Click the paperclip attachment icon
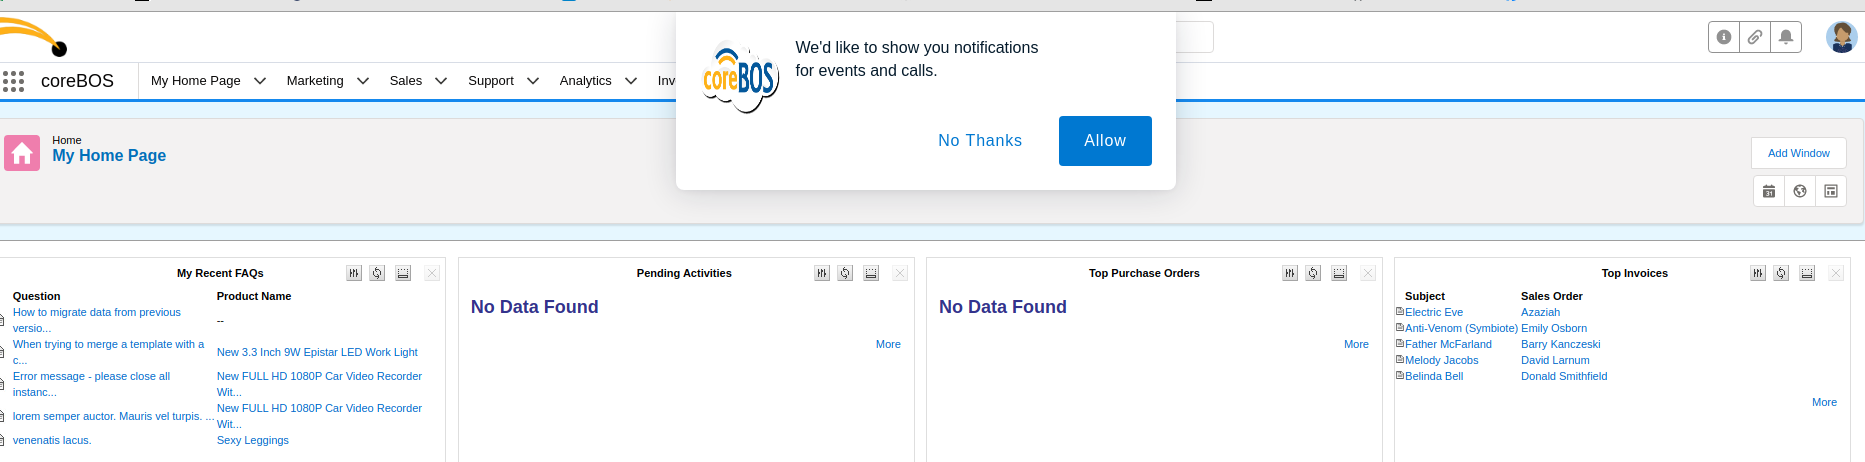The height and width of the screenshot is (462, 1865). click(1755, 37)
